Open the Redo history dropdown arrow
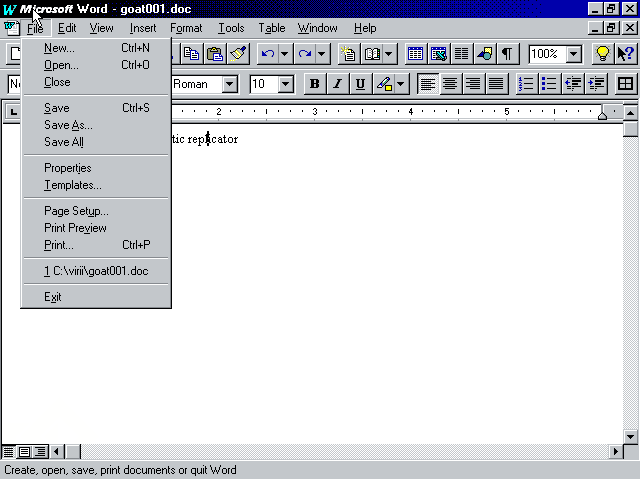 coord(322,54)
